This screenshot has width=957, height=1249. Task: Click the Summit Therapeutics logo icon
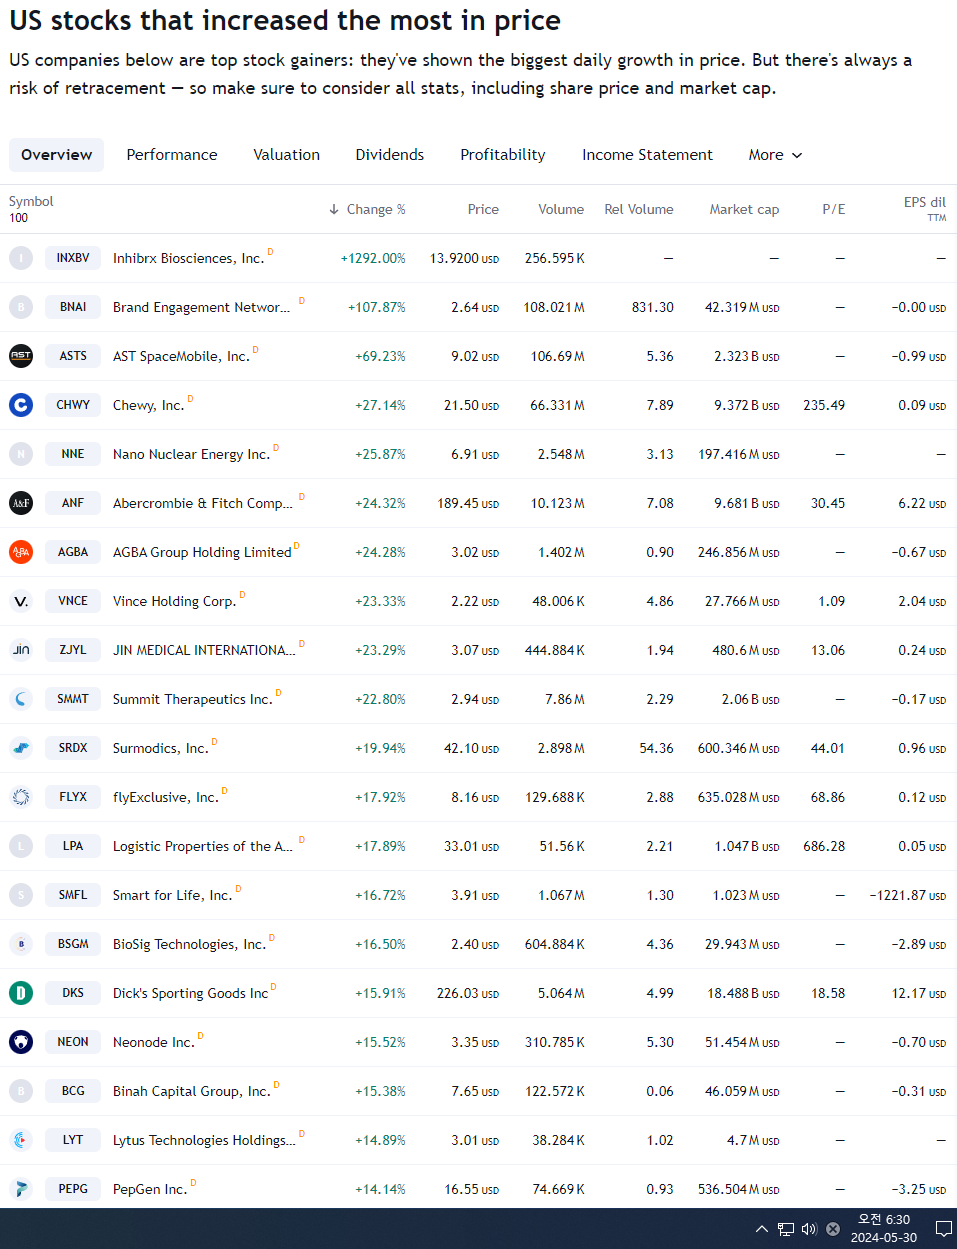pyautogui.click(x=21, y=699)
